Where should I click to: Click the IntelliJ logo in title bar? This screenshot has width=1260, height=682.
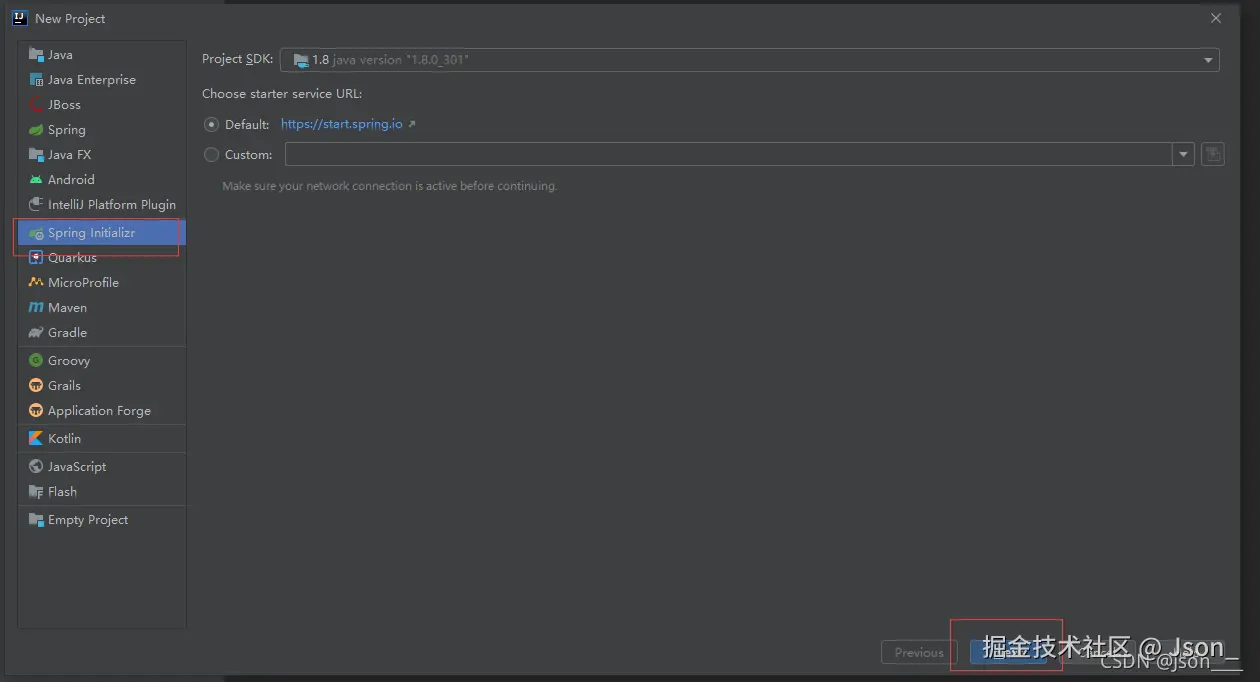tap(19, 18)
